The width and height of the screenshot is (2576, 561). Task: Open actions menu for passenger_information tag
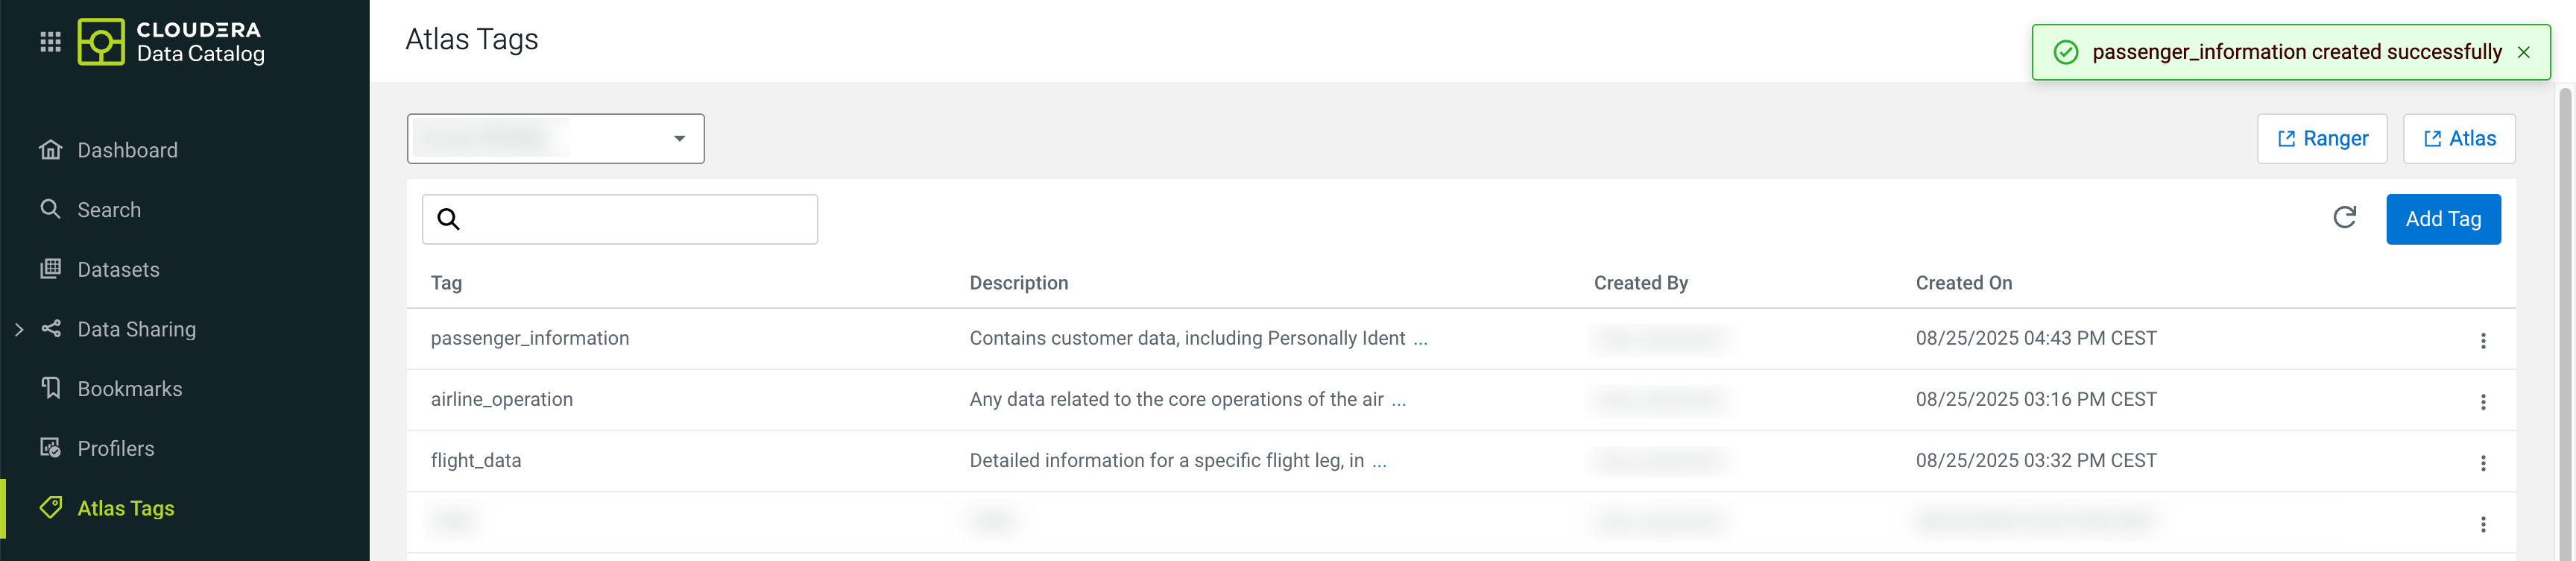tap(2482, 341)
